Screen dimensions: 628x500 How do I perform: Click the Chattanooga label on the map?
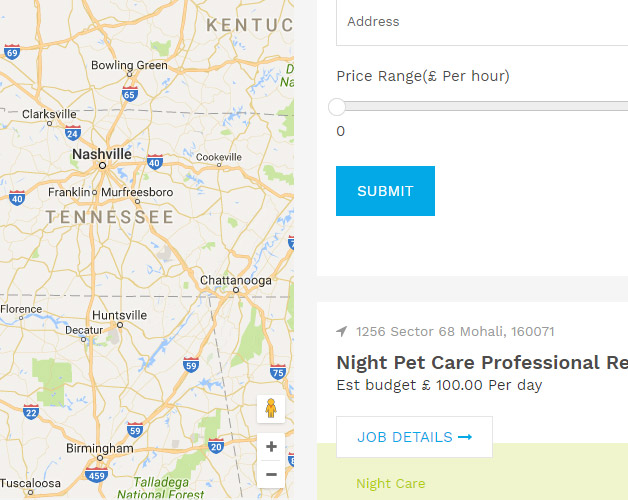(236, 281)
